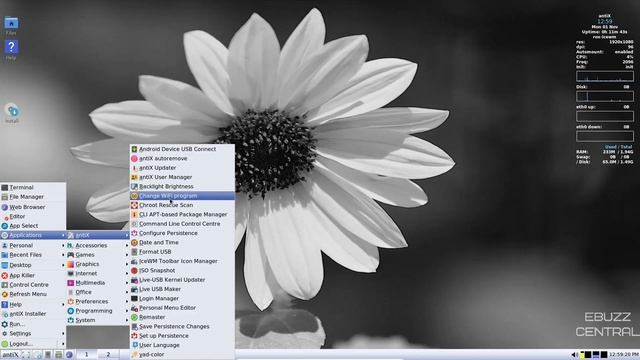Open Live-USB Kernel Updater
This screenshot has height=360, width=640.
pyautogui.click(x=182, y=280)
